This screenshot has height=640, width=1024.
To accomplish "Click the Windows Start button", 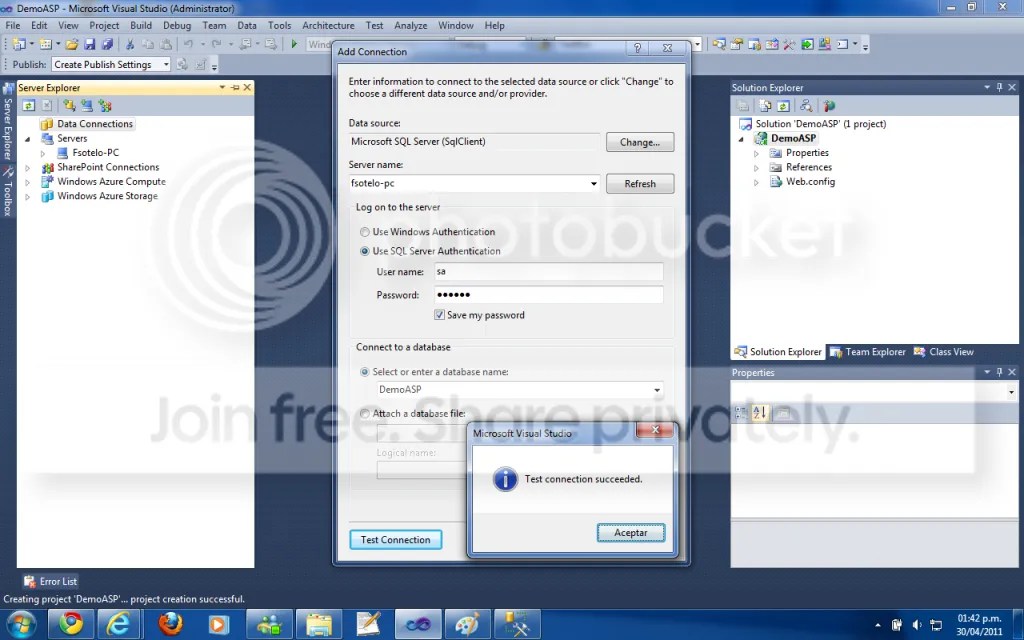I will (21, 625).
